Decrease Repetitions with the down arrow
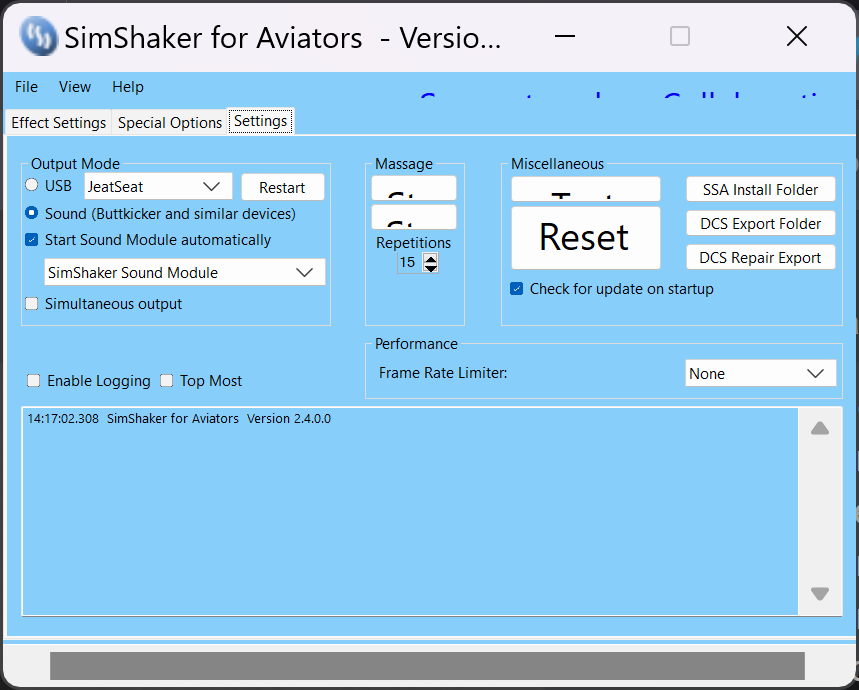859x690 pixels. point(431,268)
